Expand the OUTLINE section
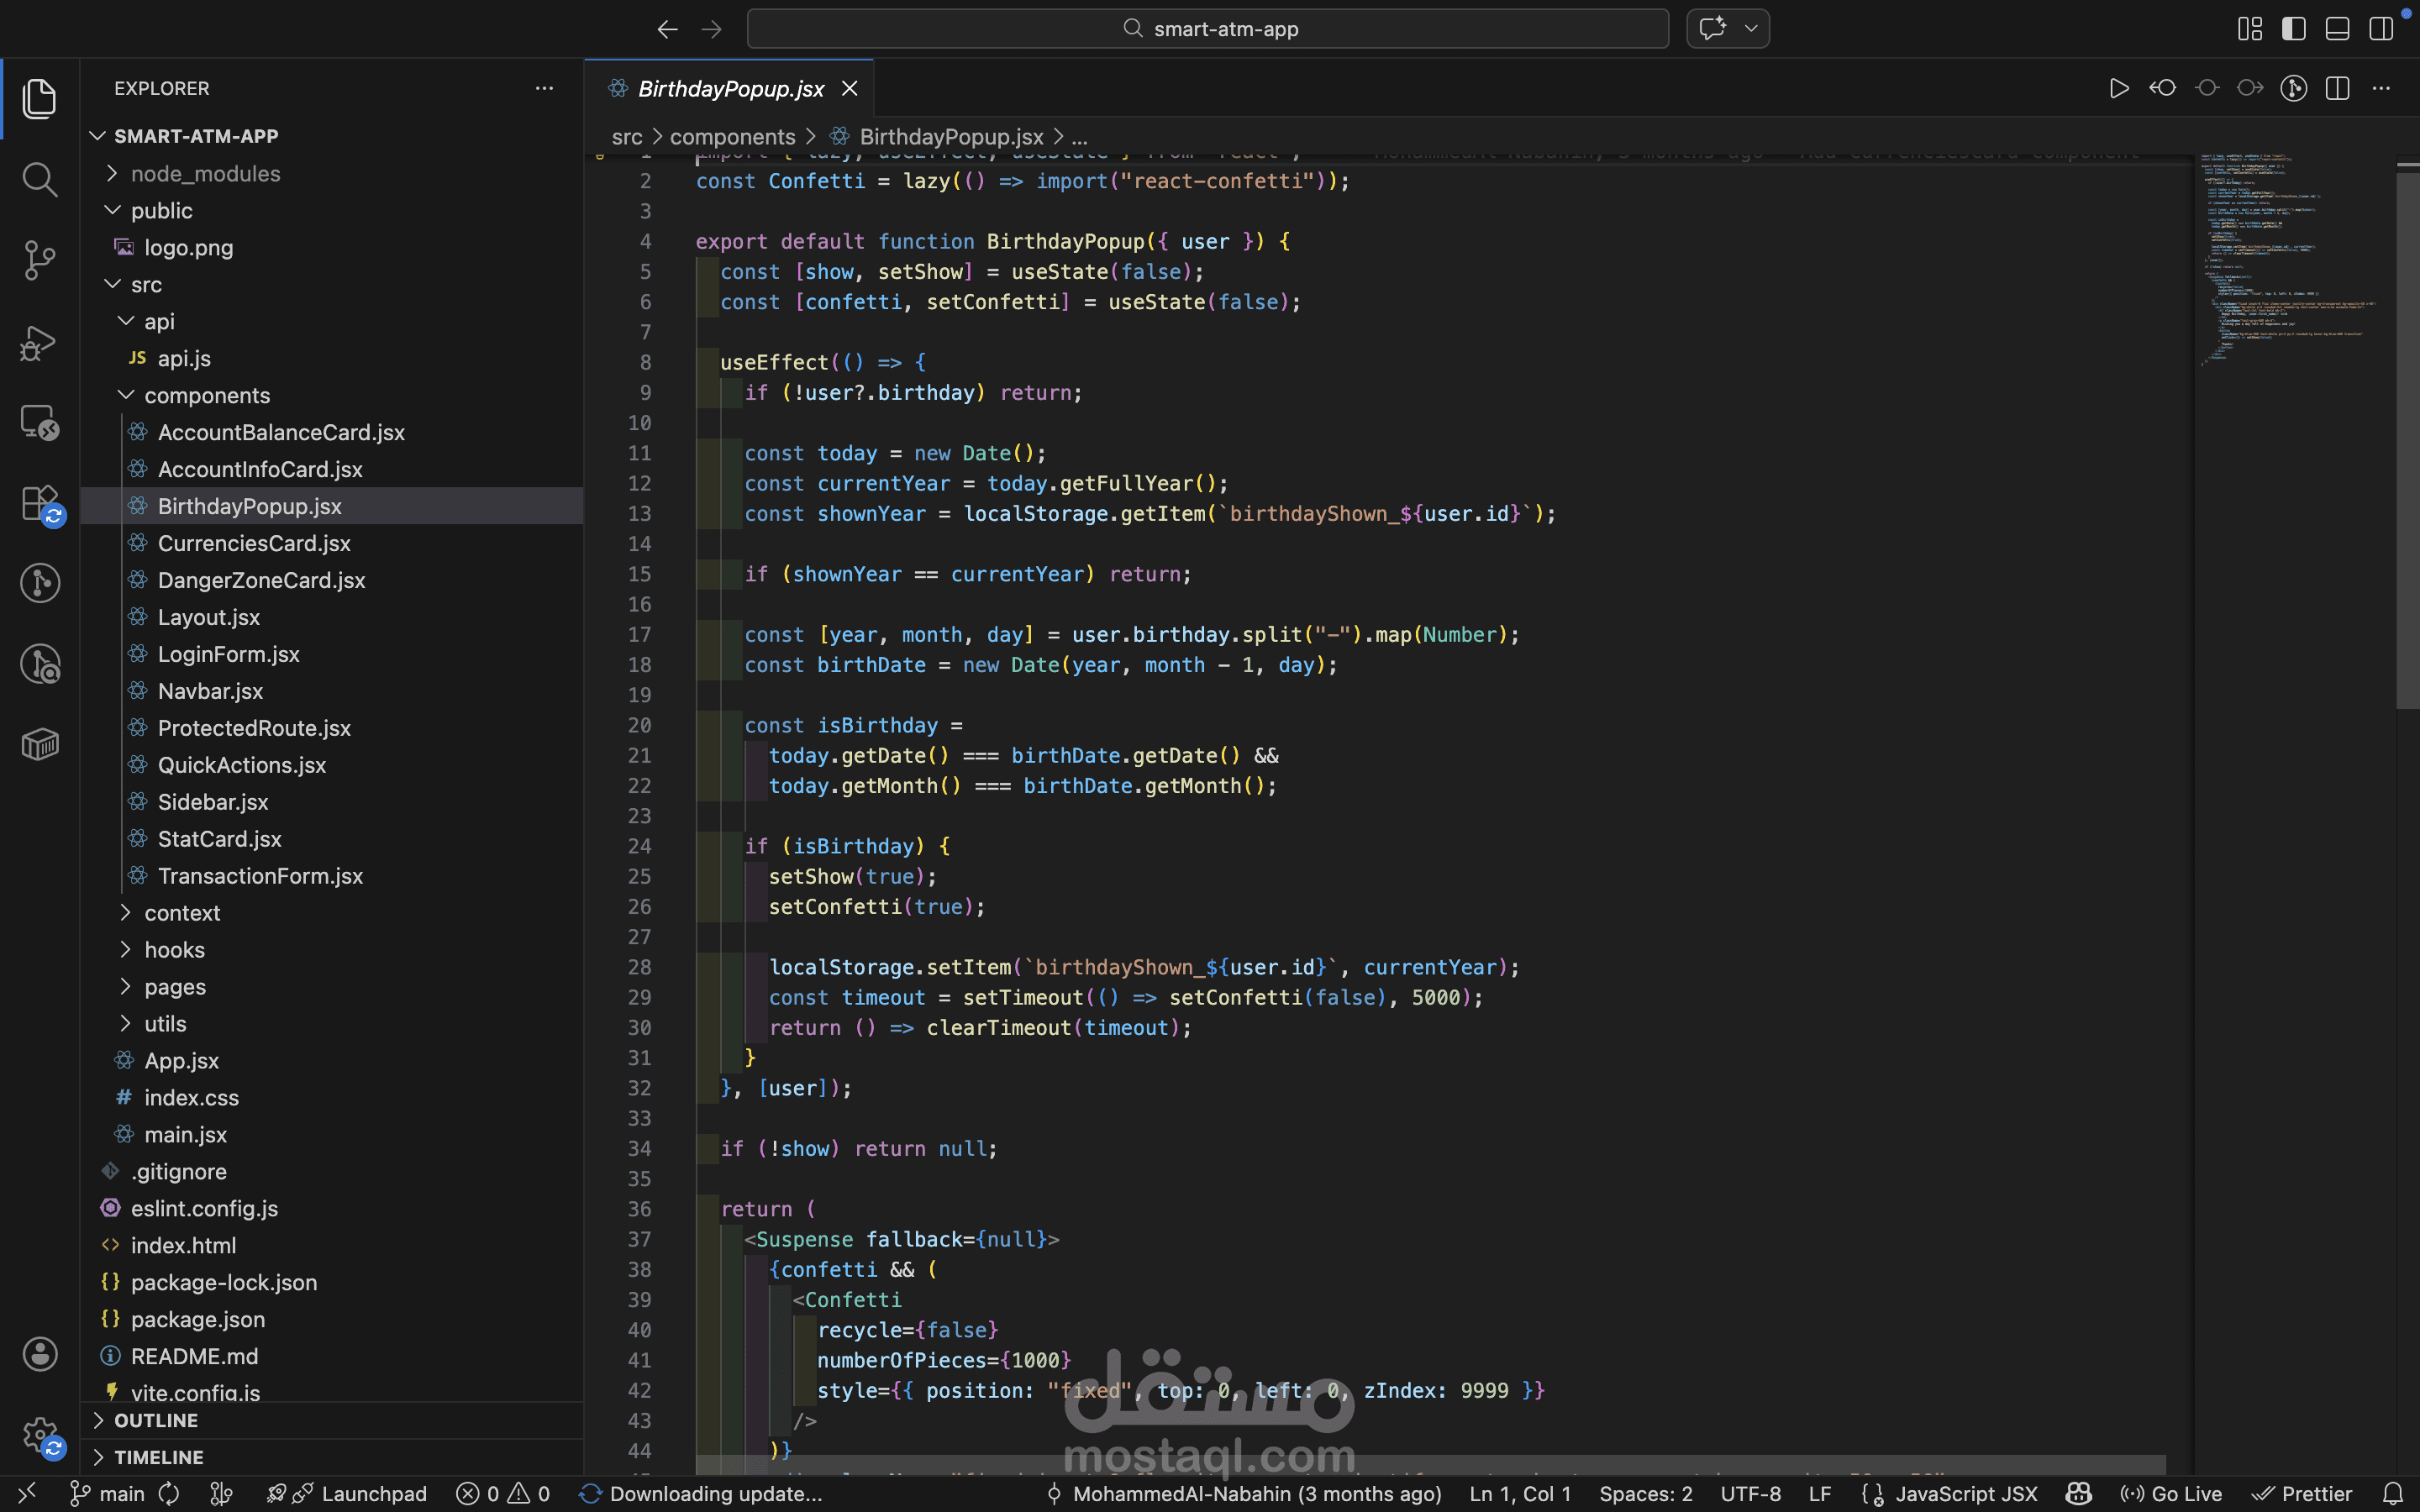Screen dimensions: 2420x1512 156,1420
